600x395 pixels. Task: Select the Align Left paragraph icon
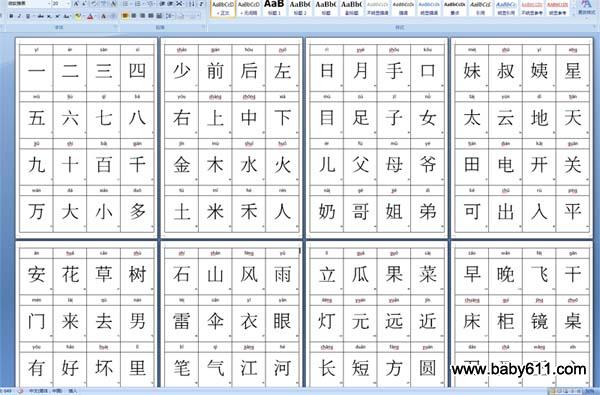point(125,16)
